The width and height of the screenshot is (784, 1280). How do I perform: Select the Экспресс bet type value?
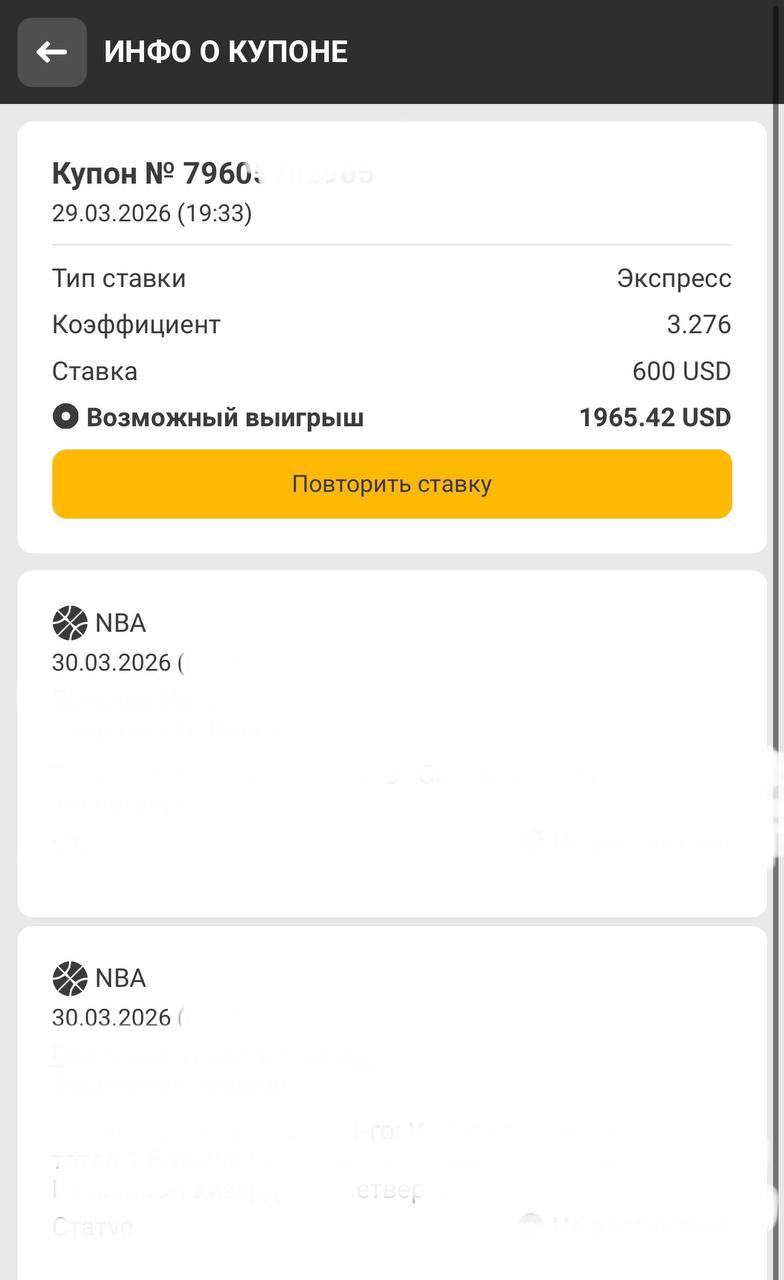pos(674,278)
